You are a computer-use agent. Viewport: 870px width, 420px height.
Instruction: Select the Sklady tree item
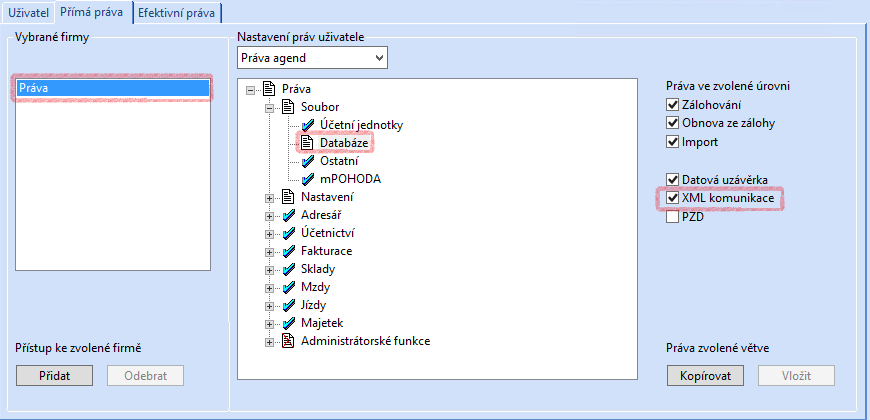coord(318,269)
